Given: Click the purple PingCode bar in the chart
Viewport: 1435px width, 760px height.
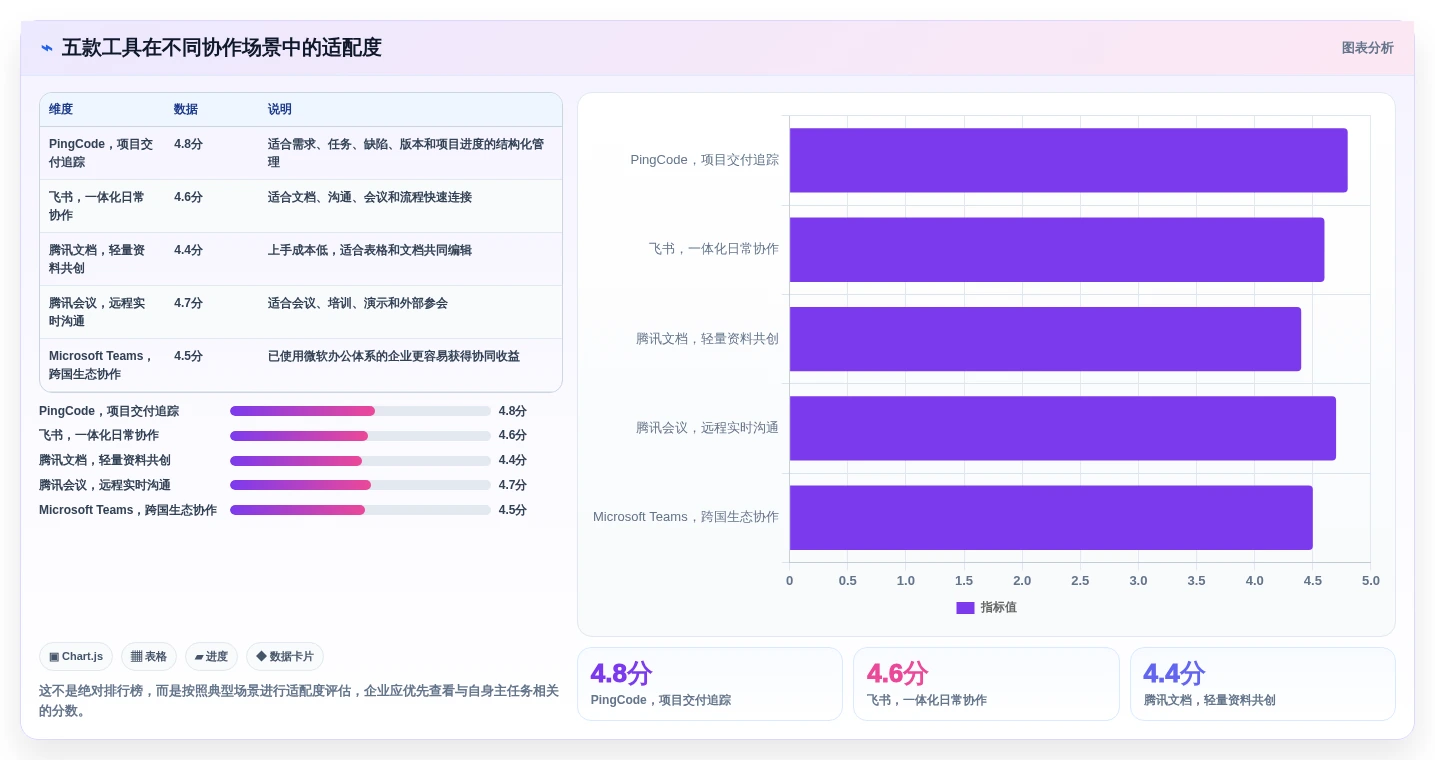Looking at the screenshot, I should [x=1068, y=160].
